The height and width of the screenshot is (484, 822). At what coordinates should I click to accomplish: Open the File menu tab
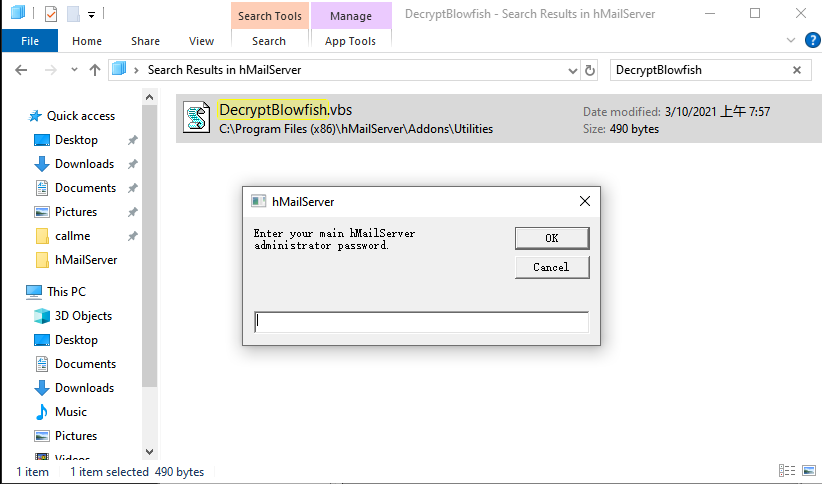[x=30, y=41]
